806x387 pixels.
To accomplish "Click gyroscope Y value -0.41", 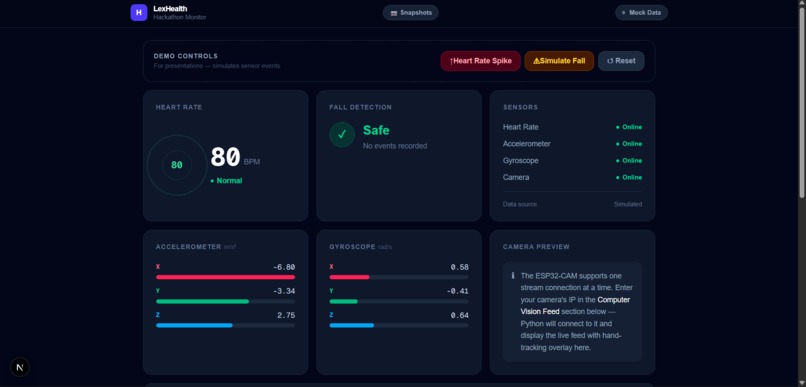I will click(x=457, y=291).
